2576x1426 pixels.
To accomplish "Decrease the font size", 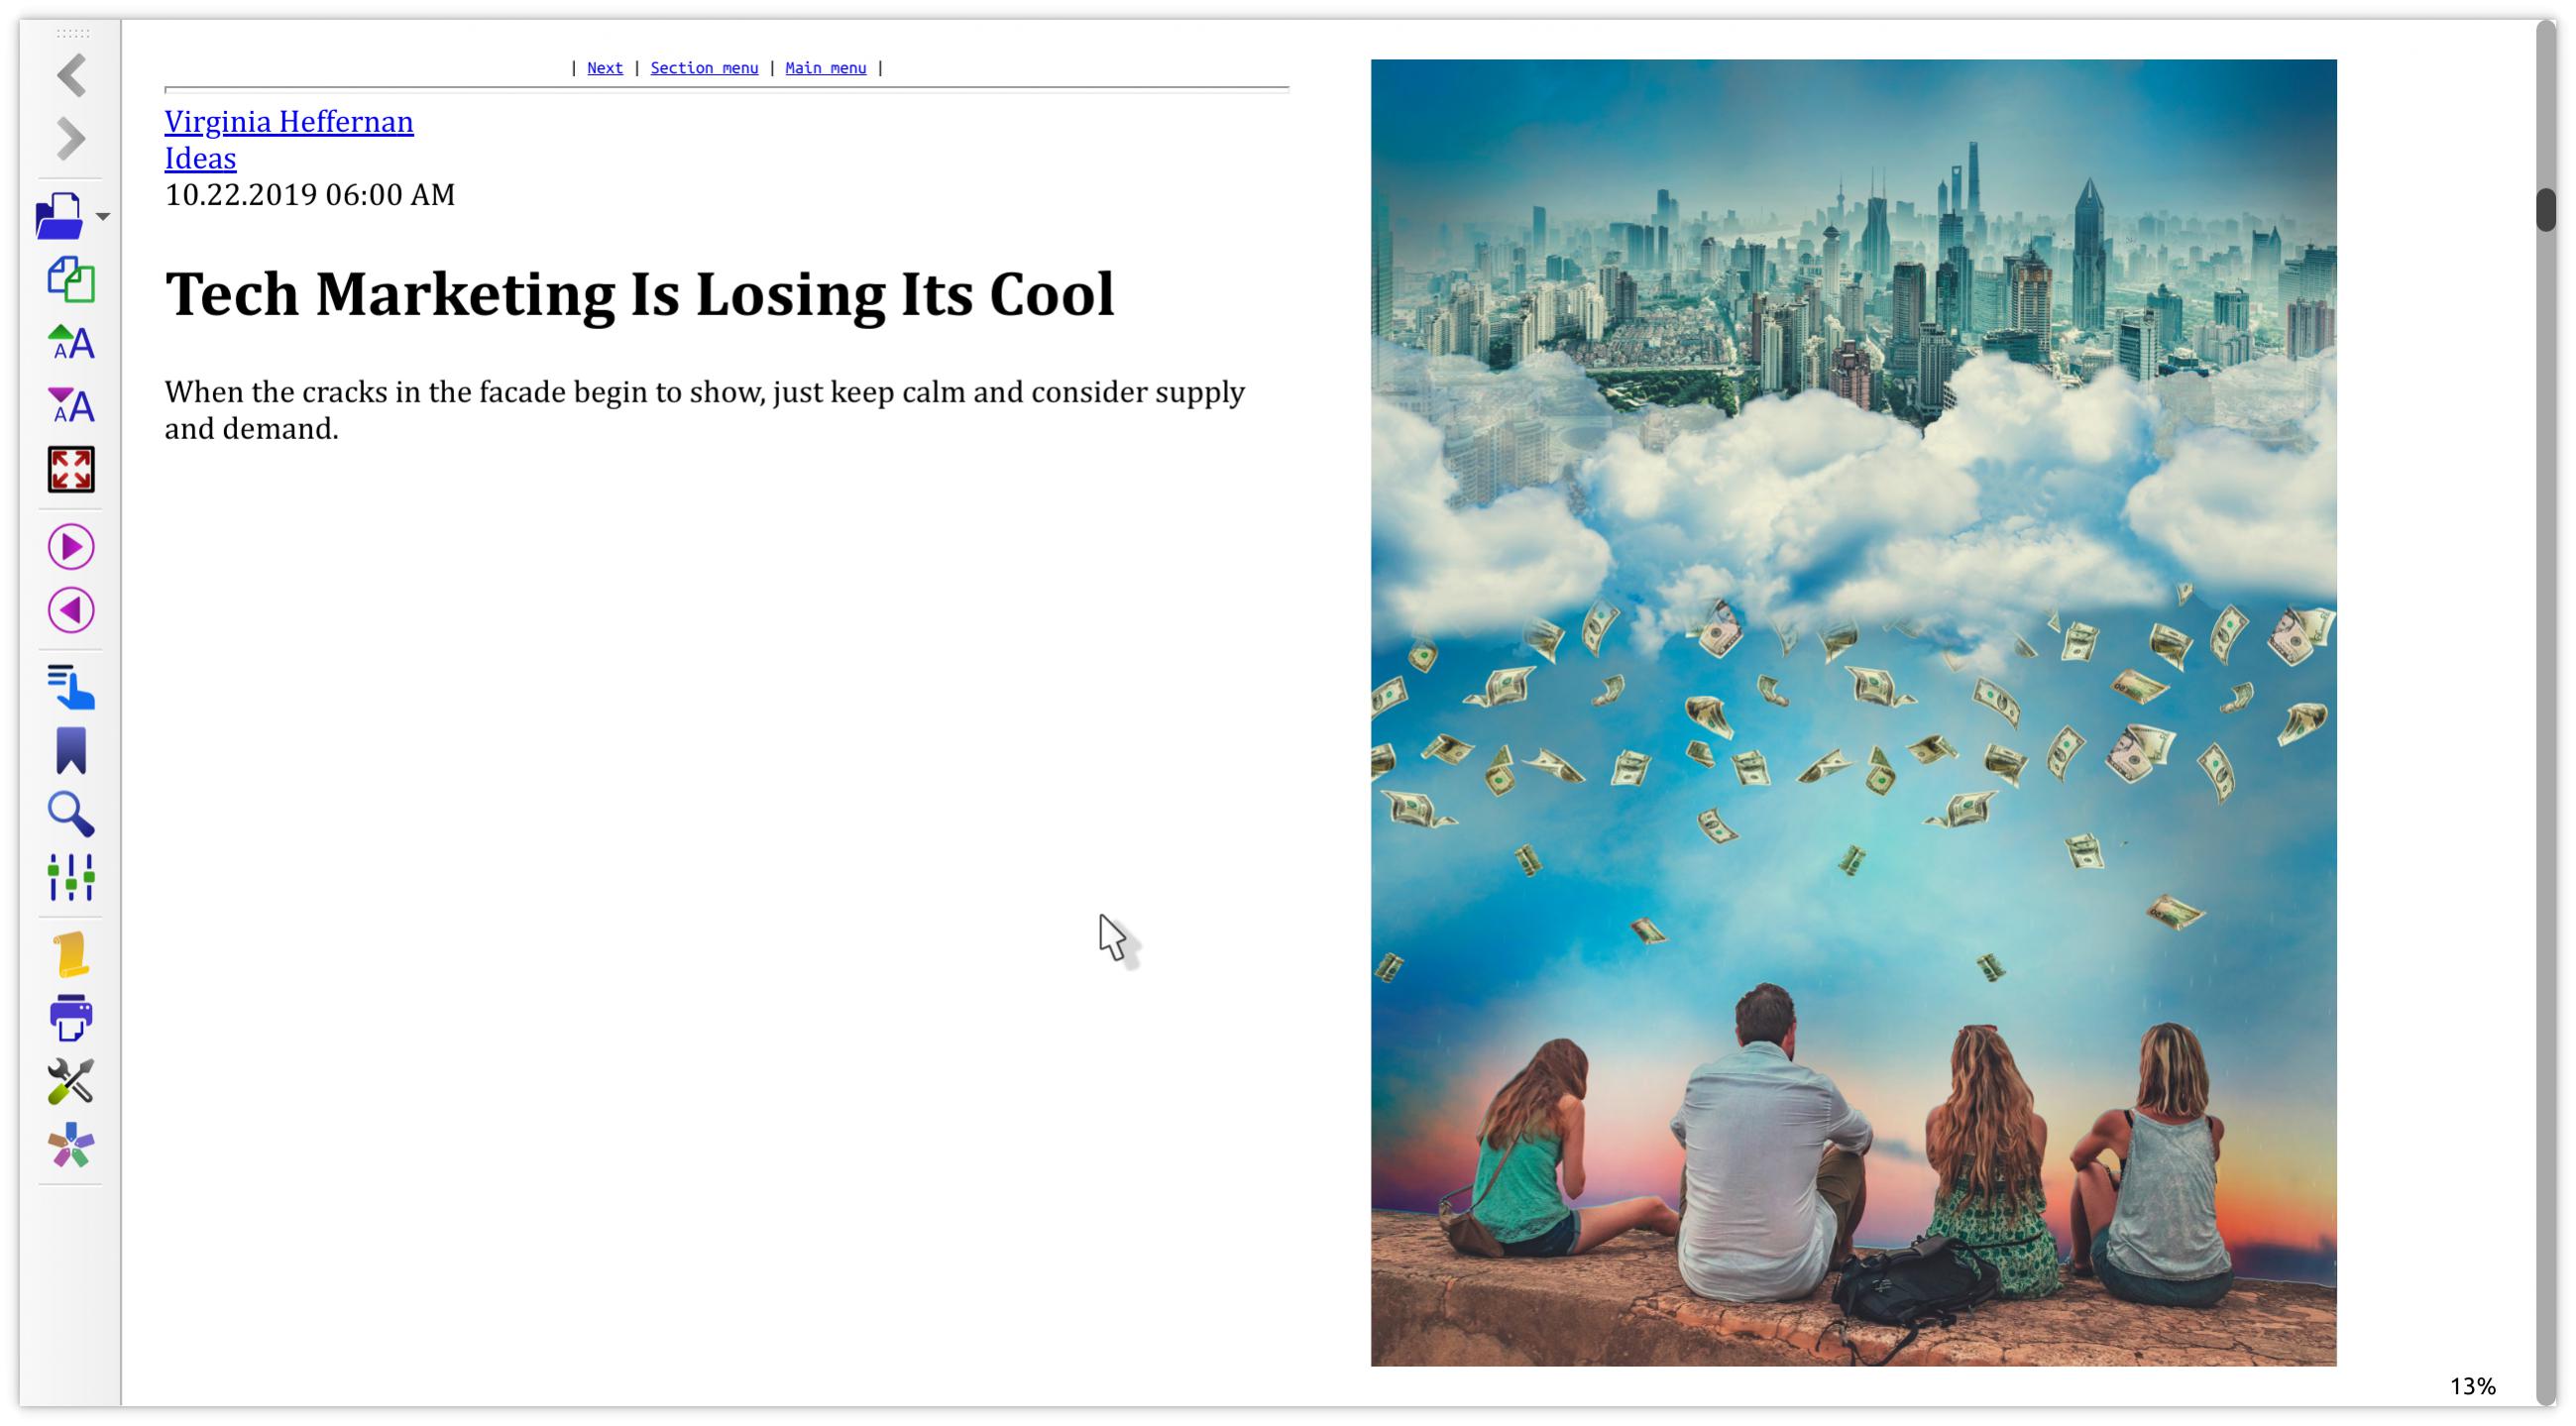I will tap(71, 406).
